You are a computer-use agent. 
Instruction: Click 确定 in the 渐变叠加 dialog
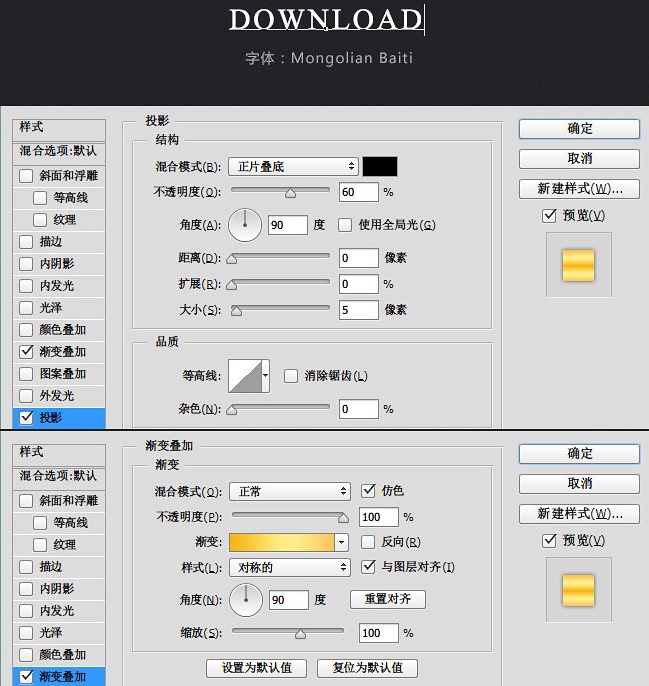(x=579, y=454)
